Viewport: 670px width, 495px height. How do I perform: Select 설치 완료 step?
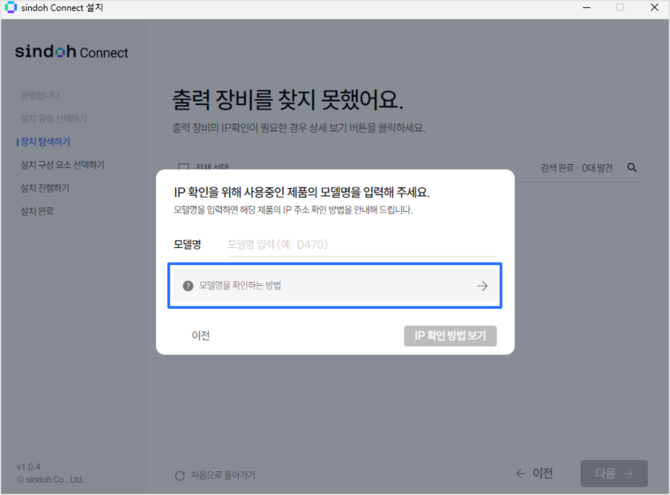pos(37,211)
